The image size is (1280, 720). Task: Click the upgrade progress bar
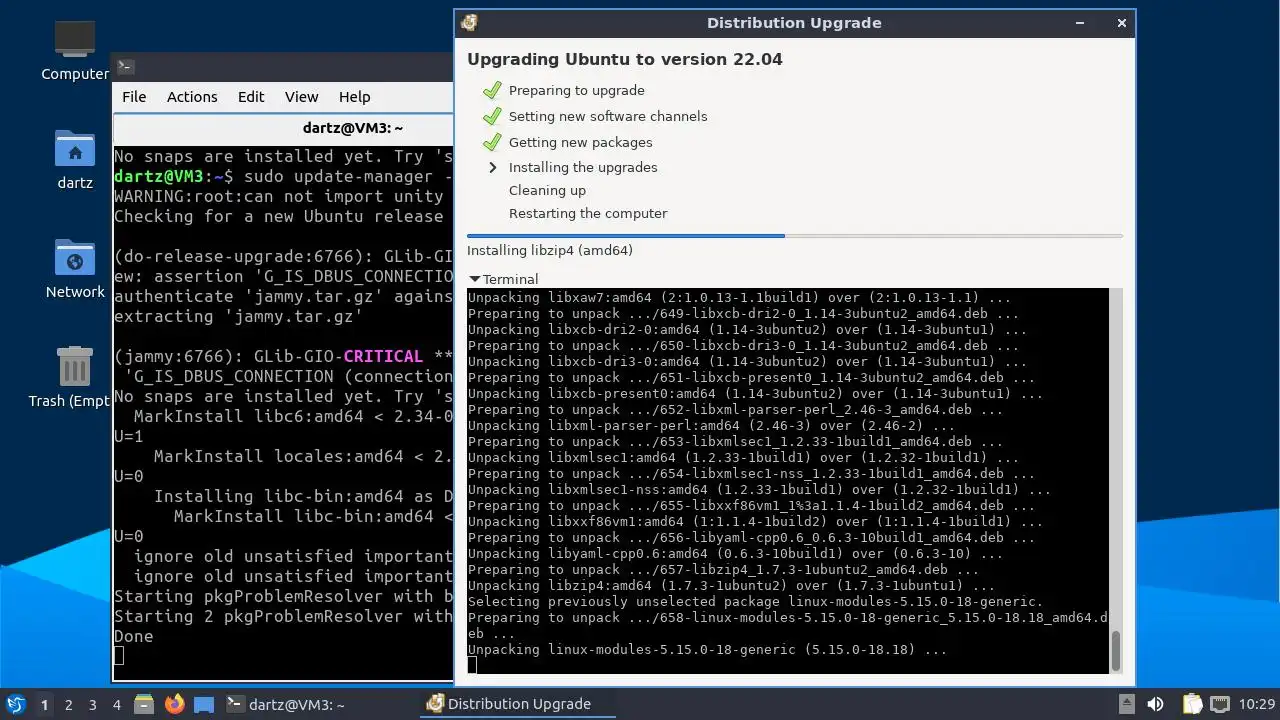[x=795, y=236]
